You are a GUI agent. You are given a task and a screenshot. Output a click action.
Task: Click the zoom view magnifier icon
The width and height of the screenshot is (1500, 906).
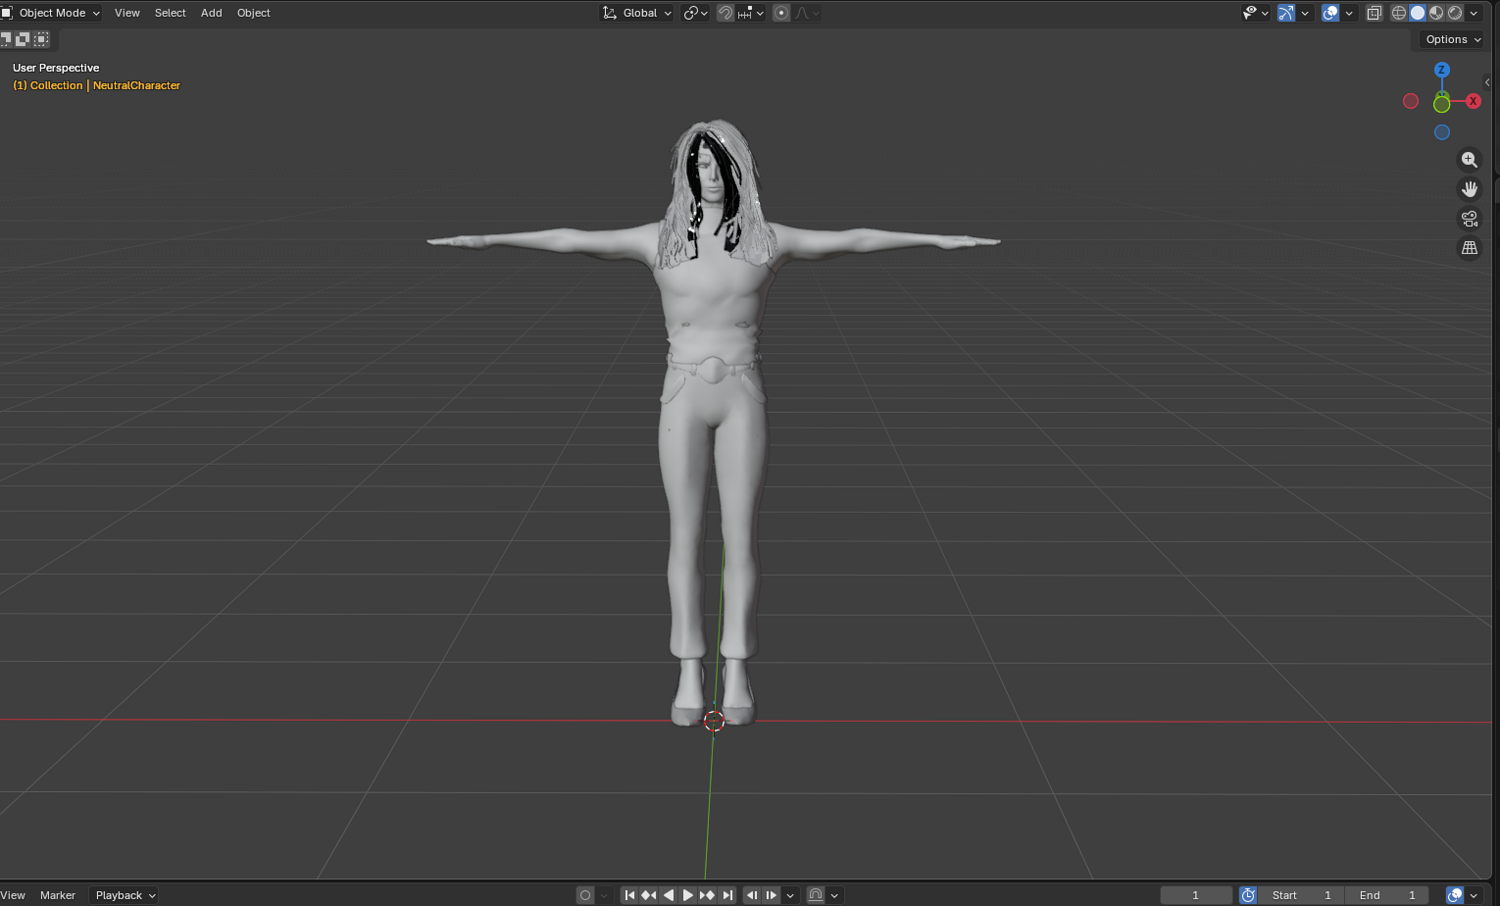click(x=1469, y=160)
